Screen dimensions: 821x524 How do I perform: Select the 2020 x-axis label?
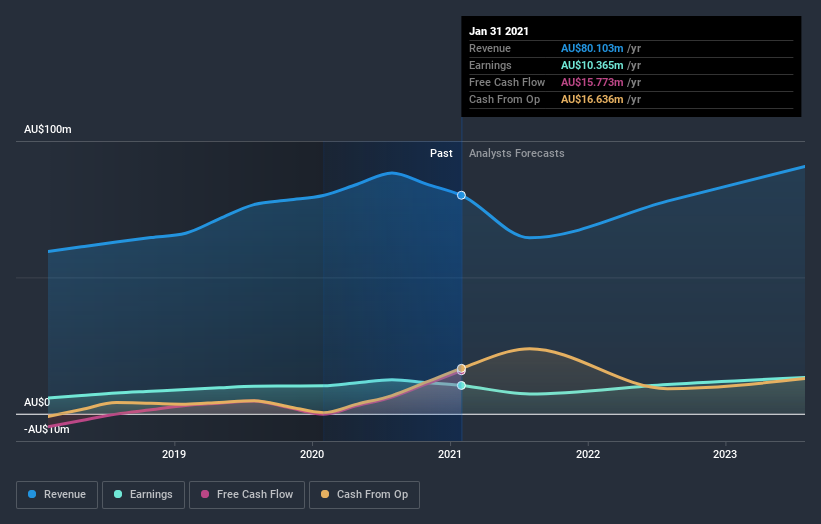pyautogui.click(x=312, y=454)
